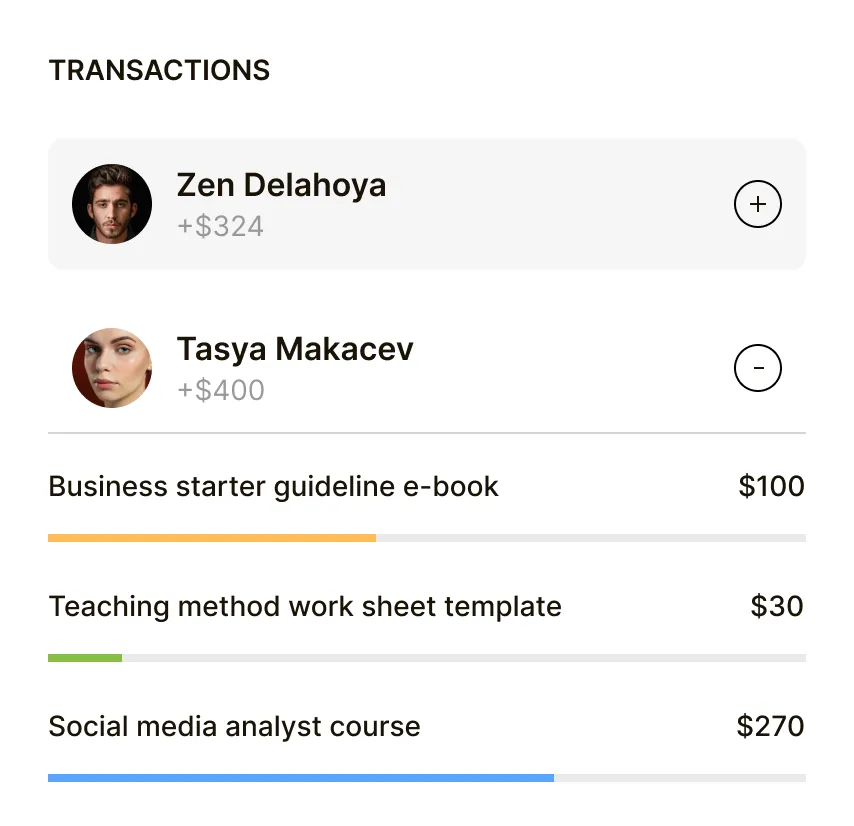
Task: Click the gray unfilled part of the e-book bar
Action: point(590,538)
